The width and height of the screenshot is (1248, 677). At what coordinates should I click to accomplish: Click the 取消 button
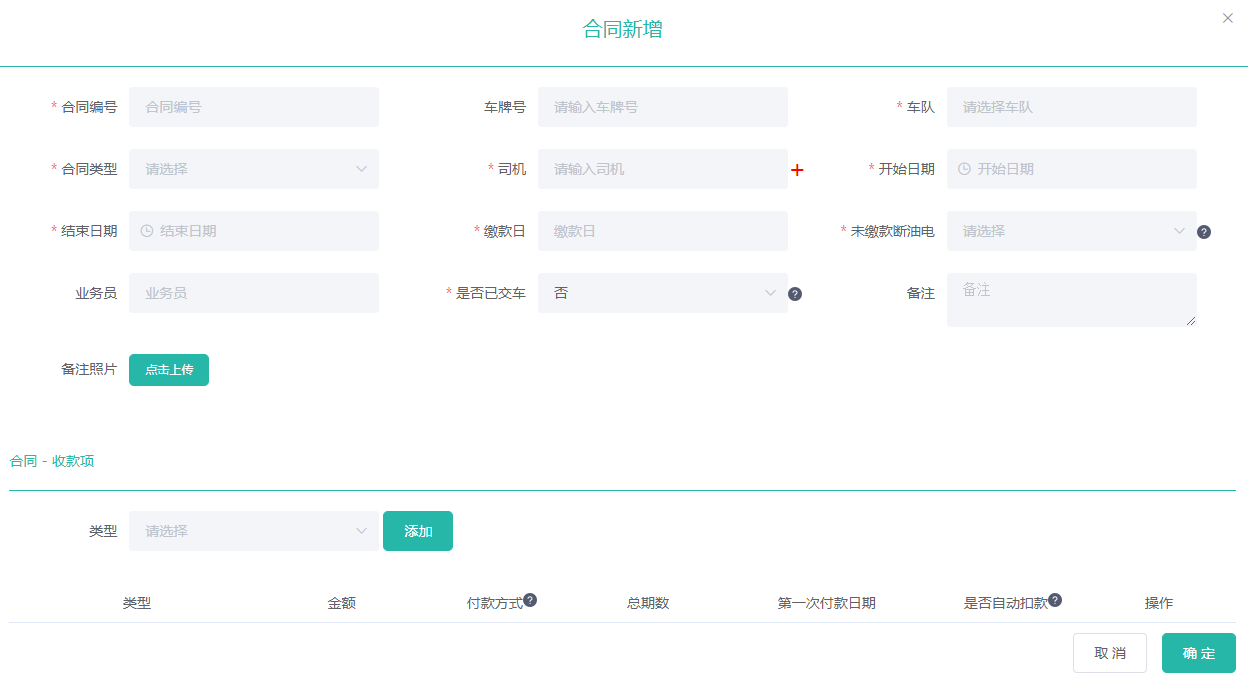point(1109,653)
